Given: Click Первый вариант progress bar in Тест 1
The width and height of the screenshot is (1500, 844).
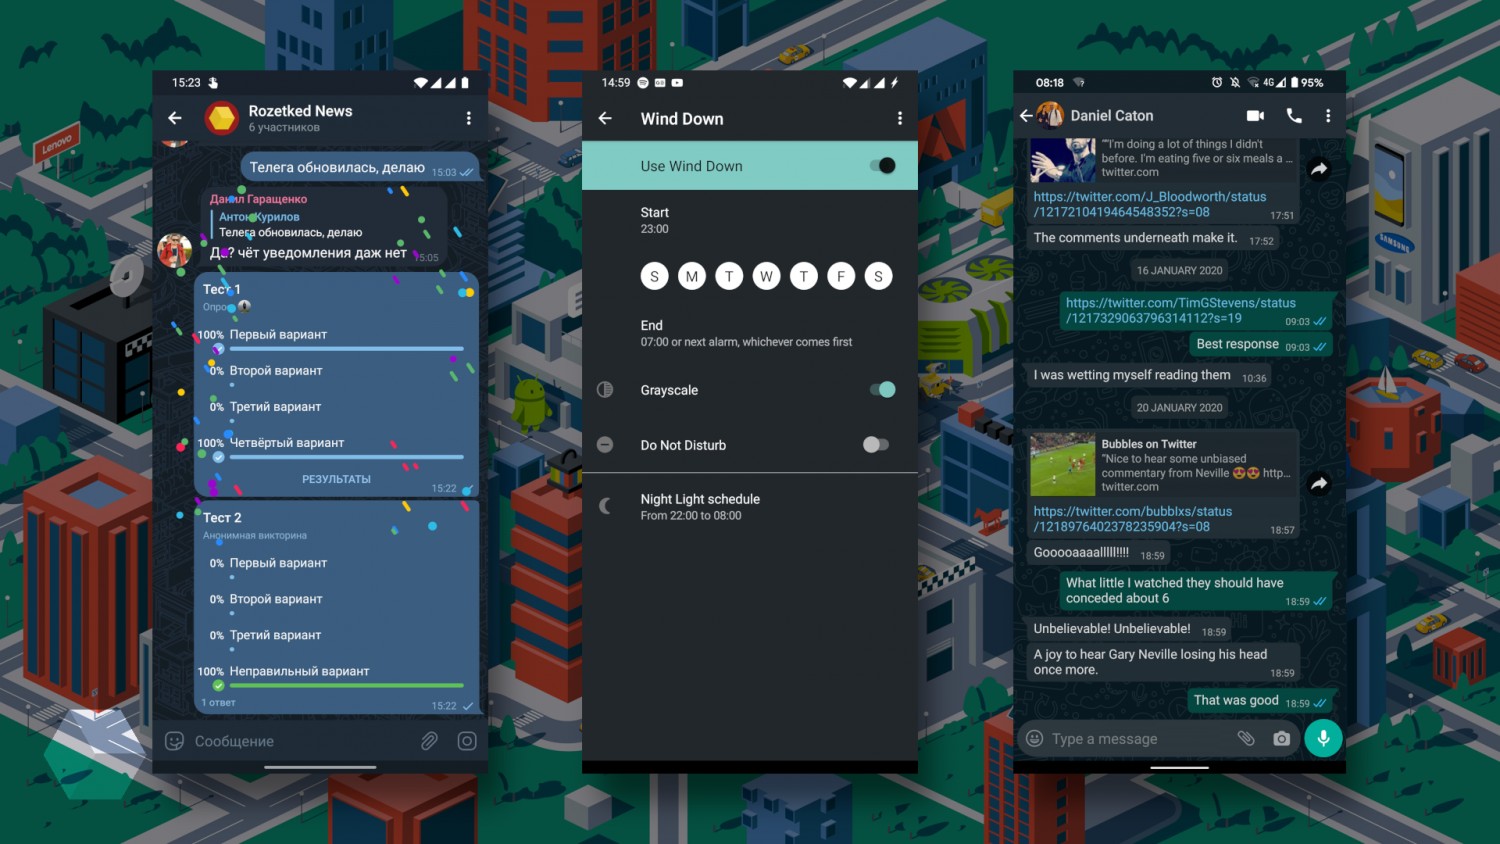Looking at the screenshot, I should (x=346, y=349).
